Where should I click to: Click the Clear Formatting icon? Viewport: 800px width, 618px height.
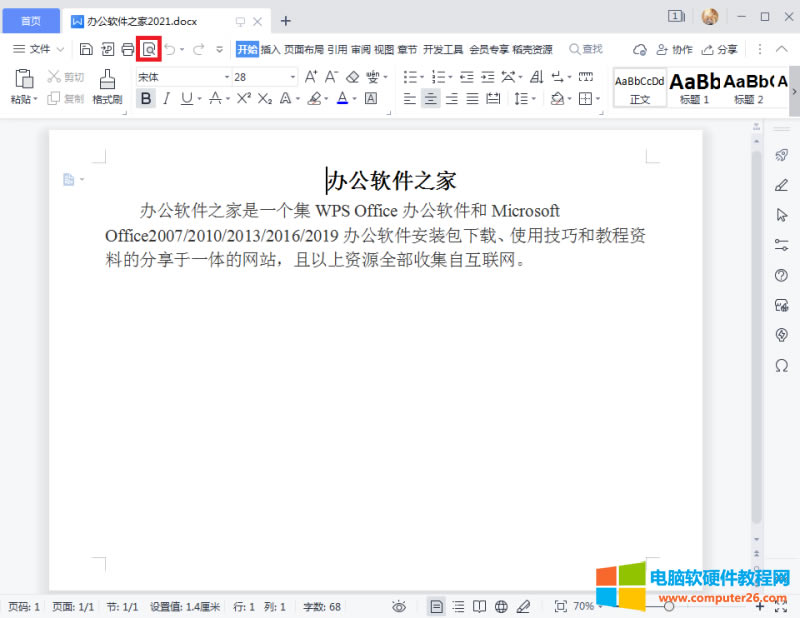coord(351,75)
